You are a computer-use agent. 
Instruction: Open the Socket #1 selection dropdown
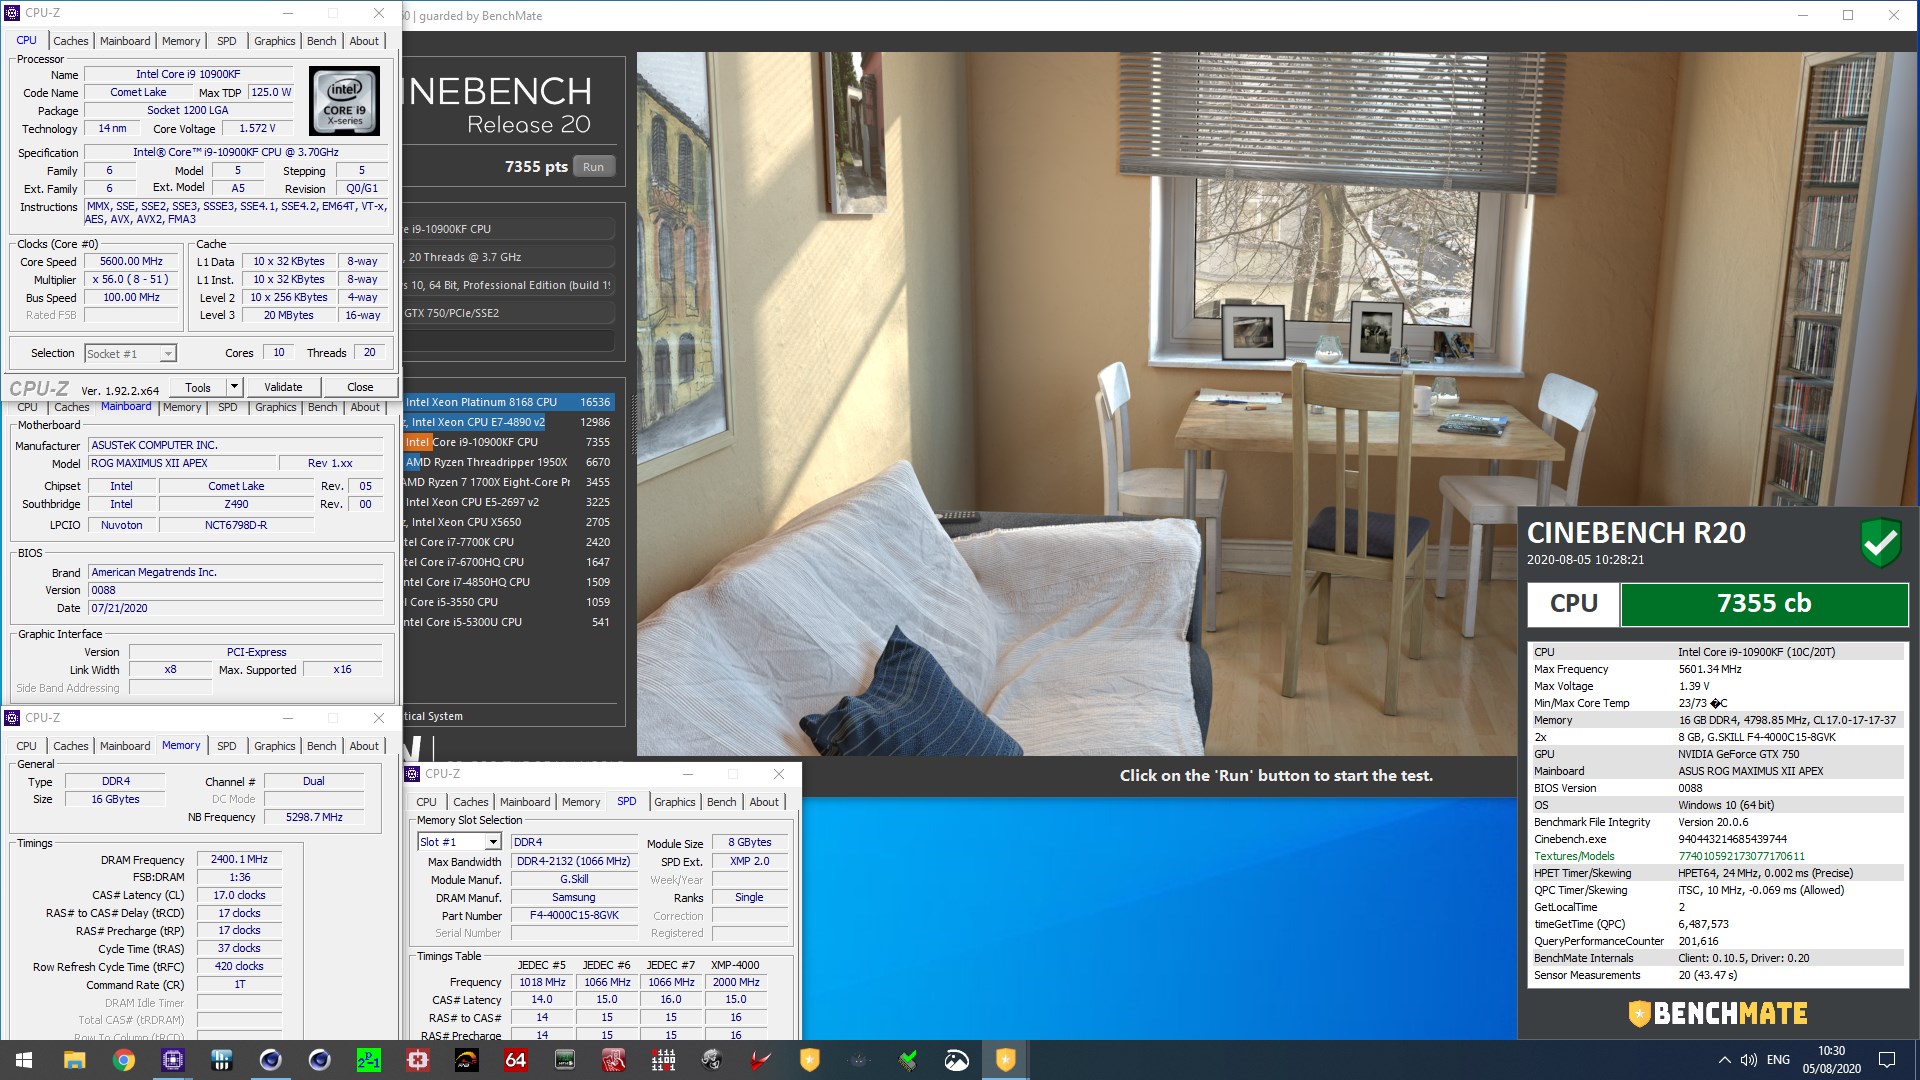click(x=131, y=353)
